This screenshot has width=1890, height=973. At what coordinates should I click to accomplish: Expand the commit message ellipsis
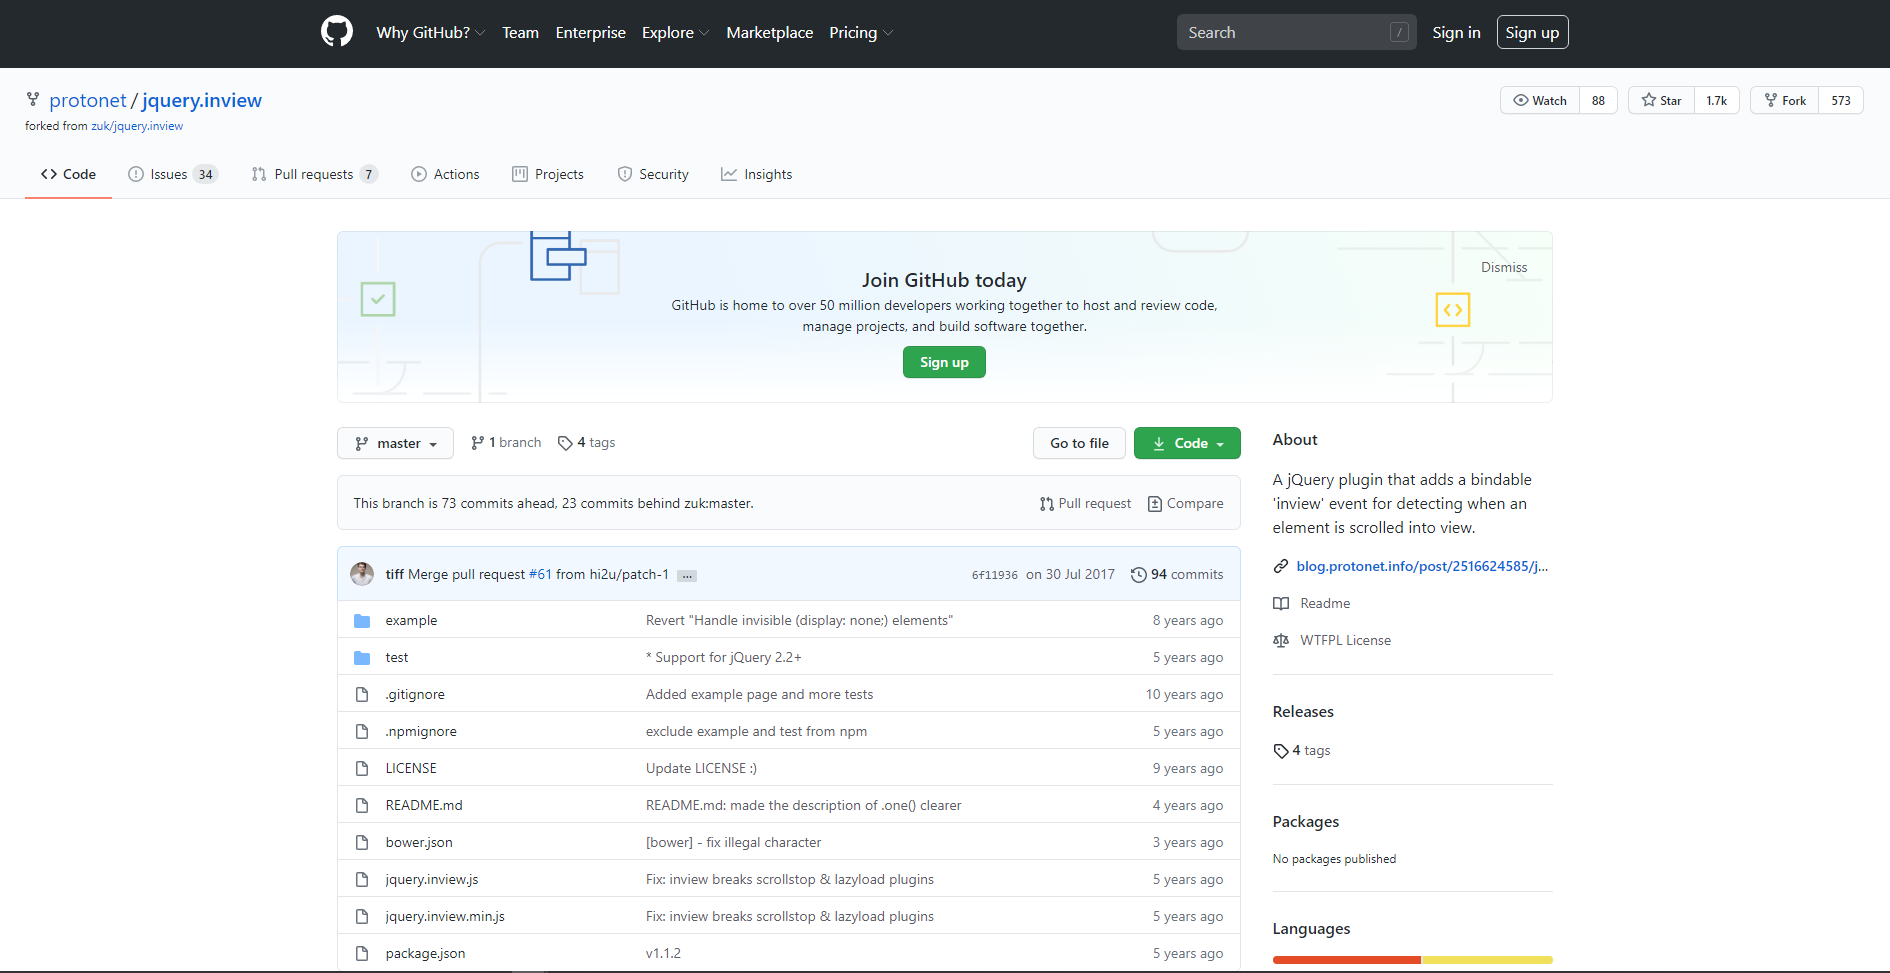[687, 576]
